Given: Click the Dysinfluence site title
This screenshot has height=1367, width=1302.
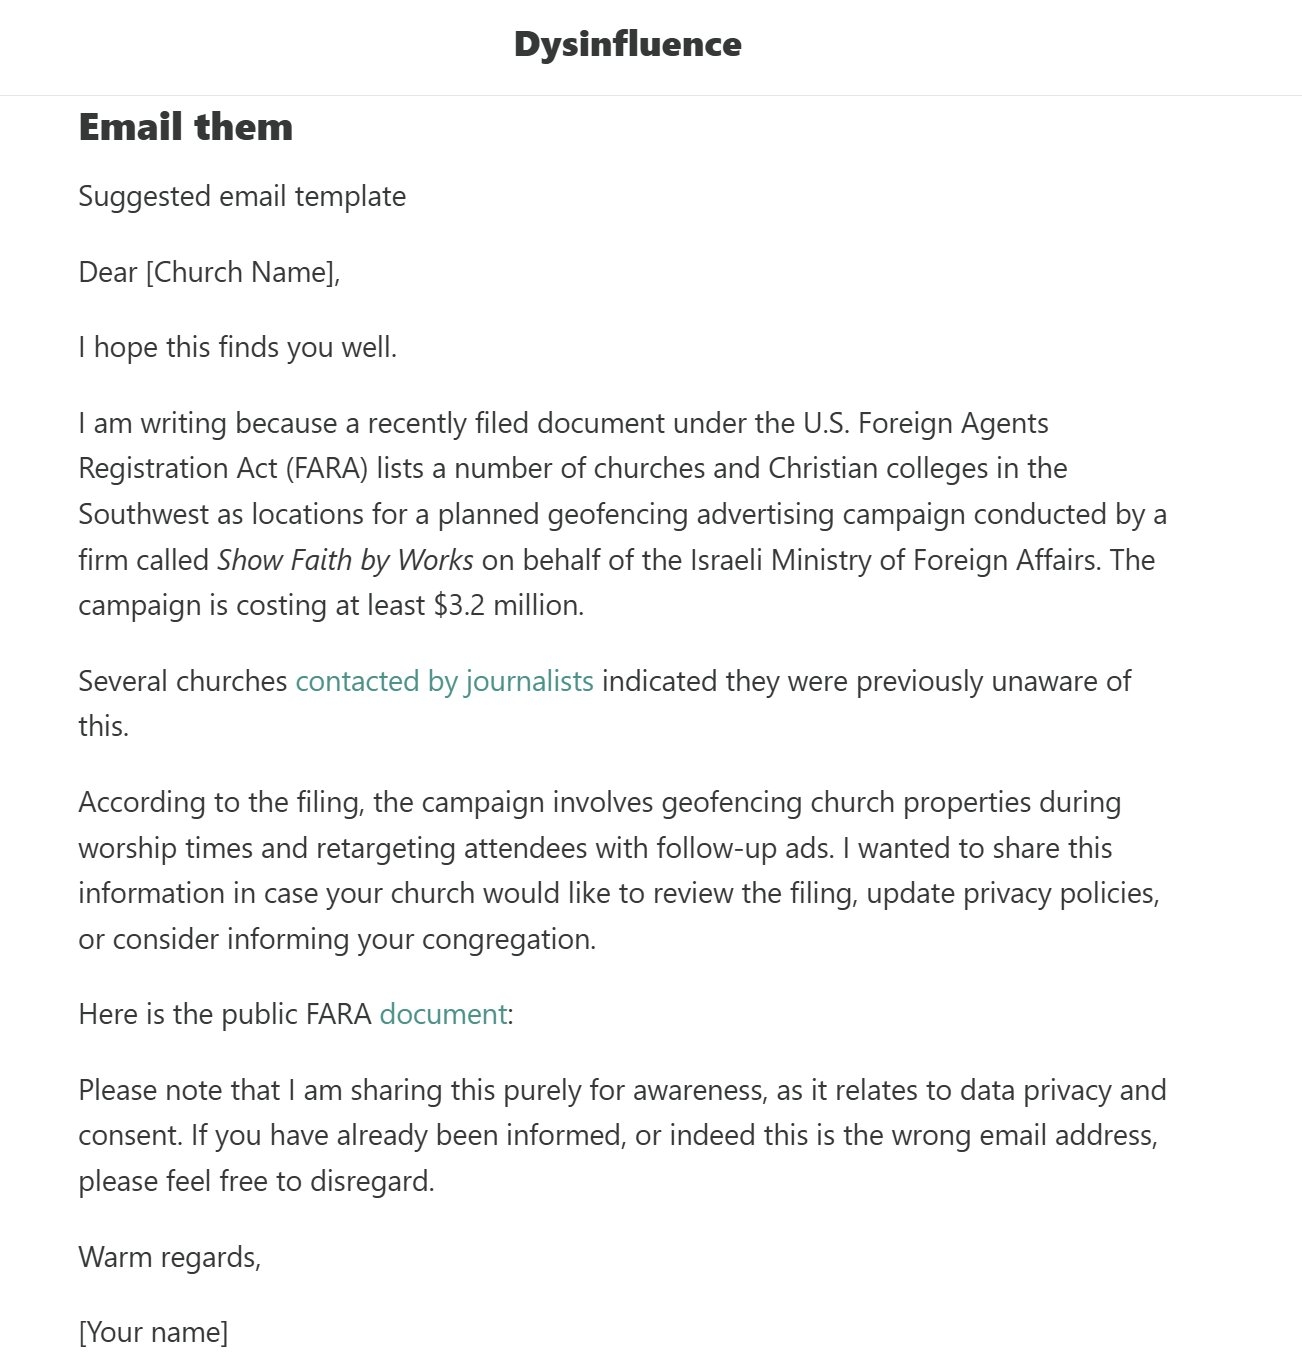Looking at the screenshot, I should coord(627,44).
